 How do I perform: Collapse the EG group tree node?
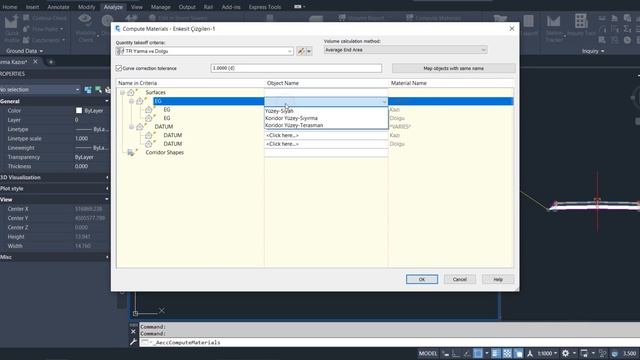point(131,101)
